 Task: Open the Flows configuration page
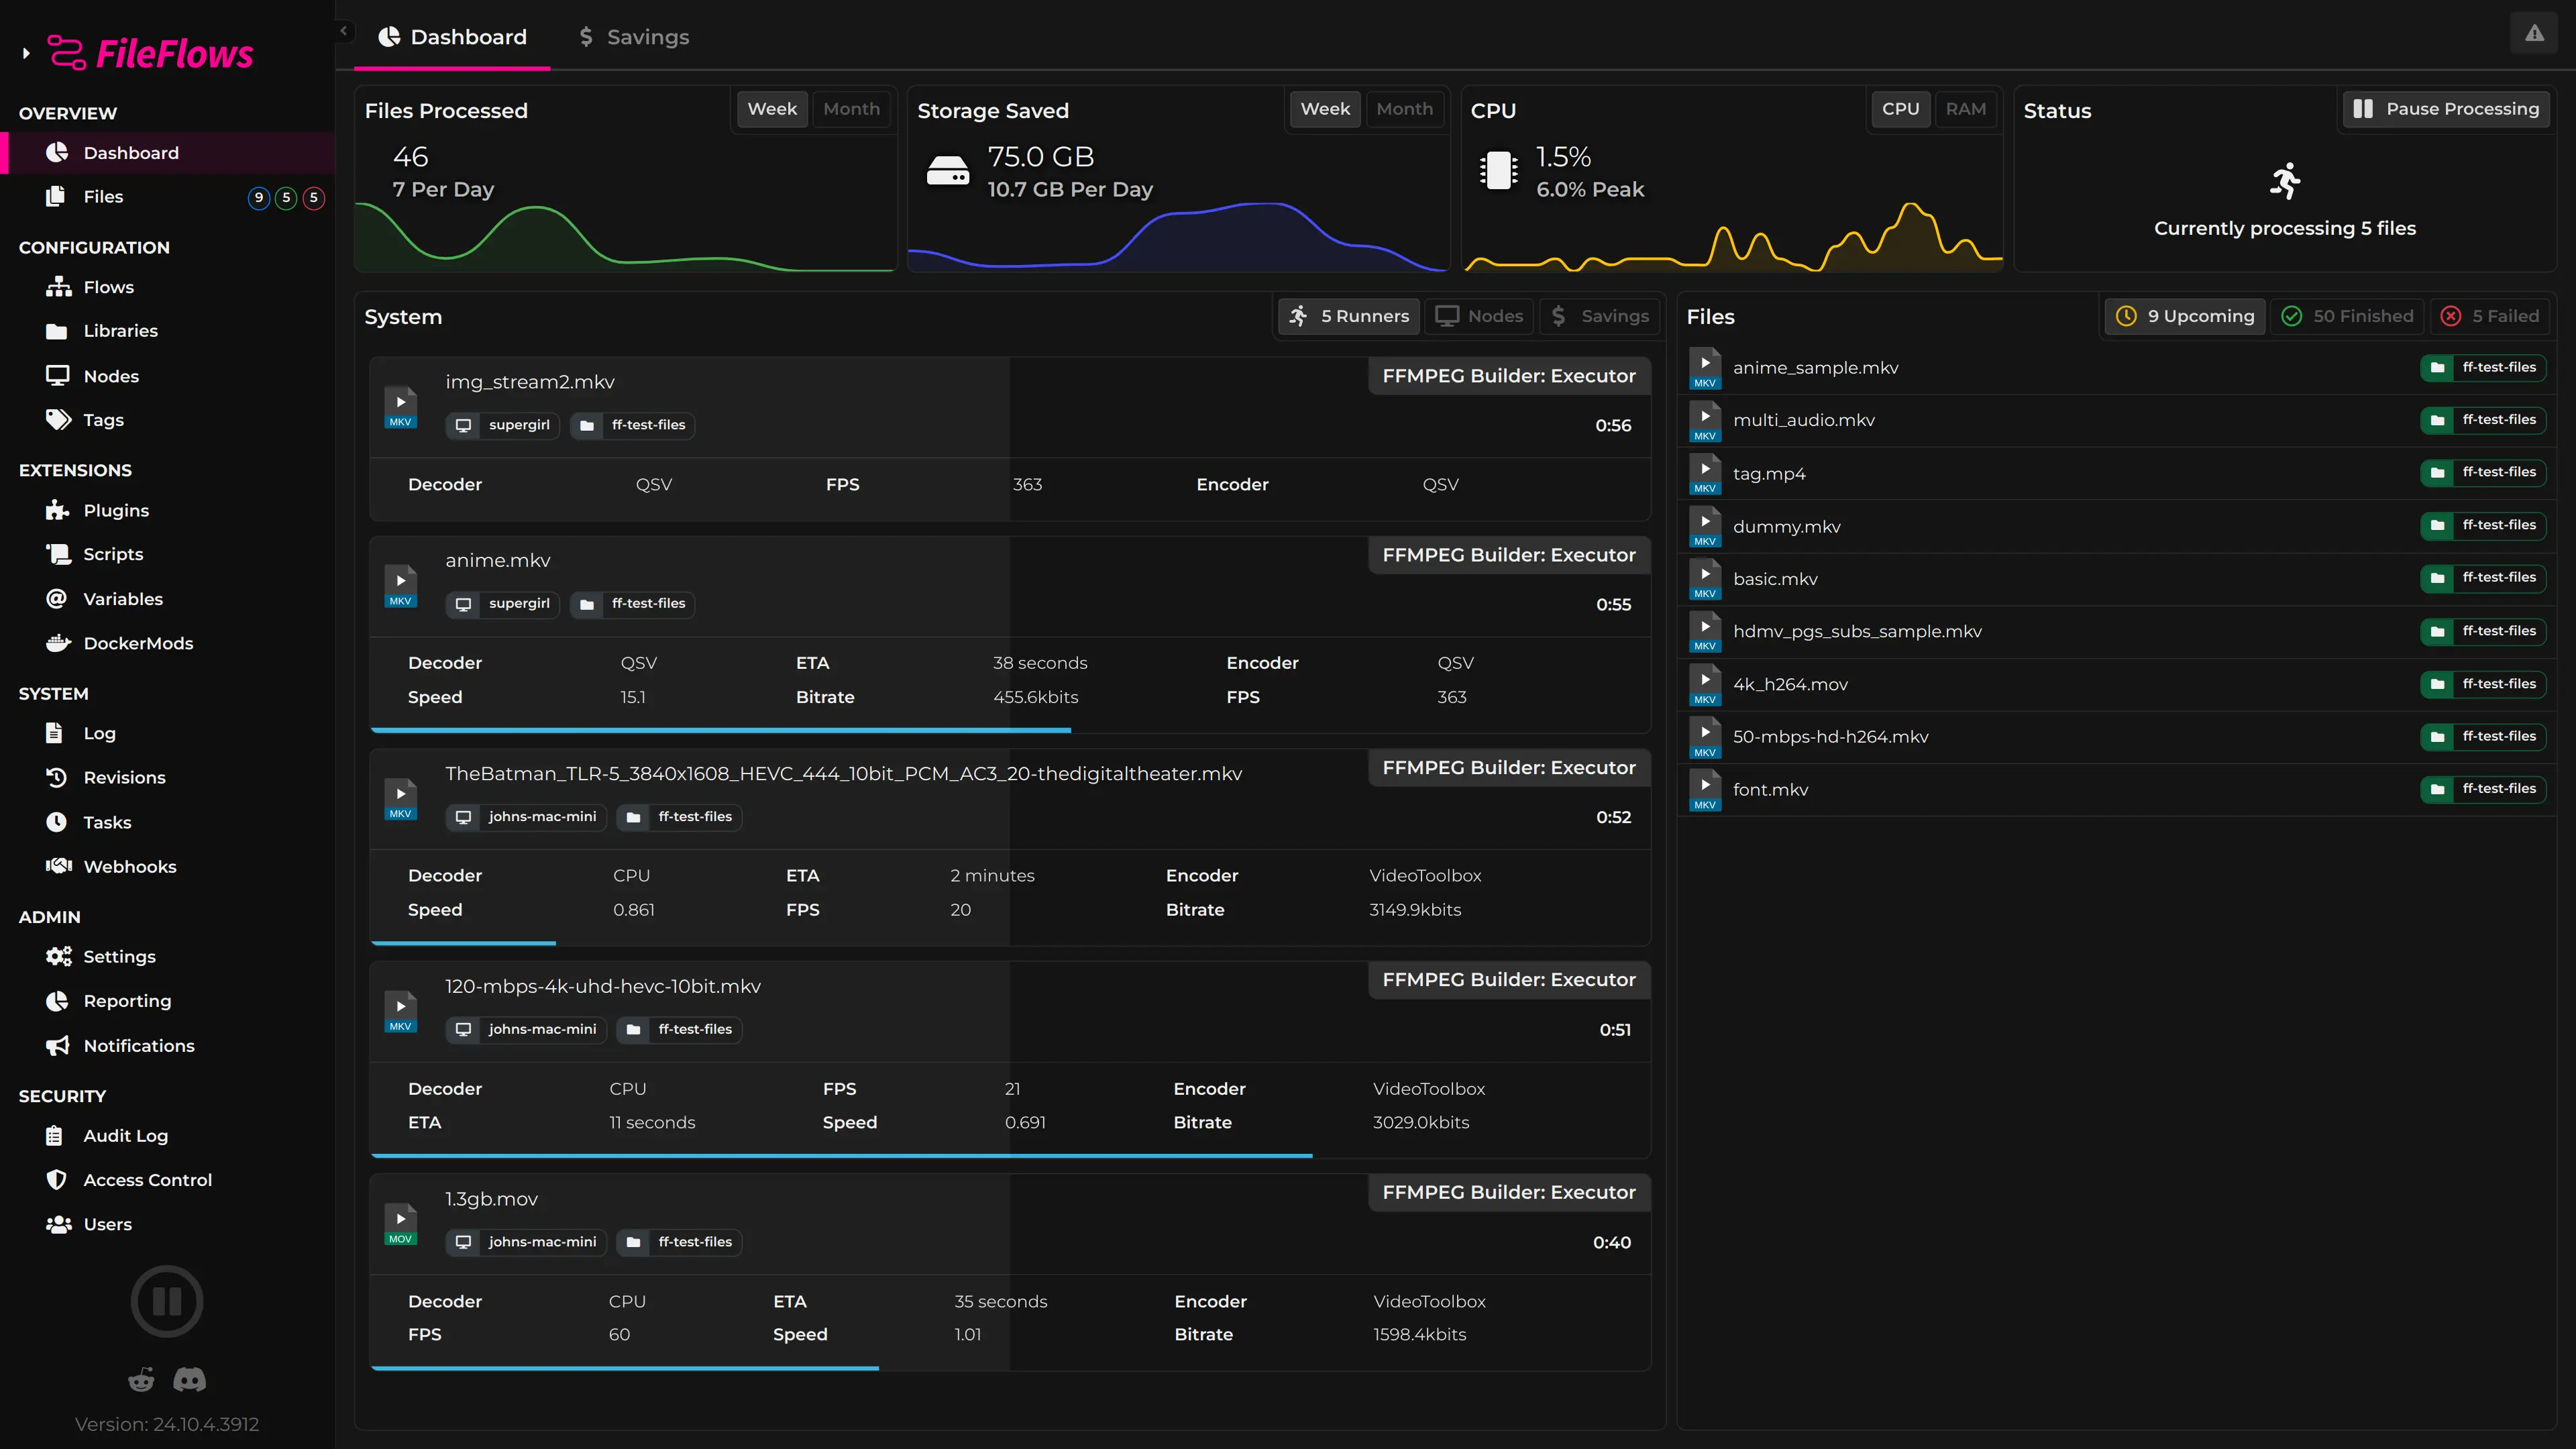click(108, 287)
